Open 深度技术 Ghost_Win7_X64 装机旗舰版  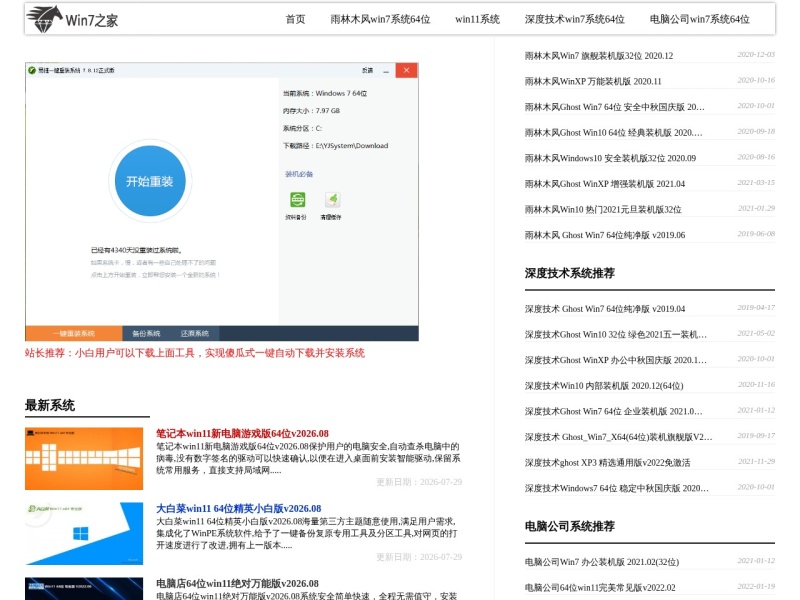(618, 437)
